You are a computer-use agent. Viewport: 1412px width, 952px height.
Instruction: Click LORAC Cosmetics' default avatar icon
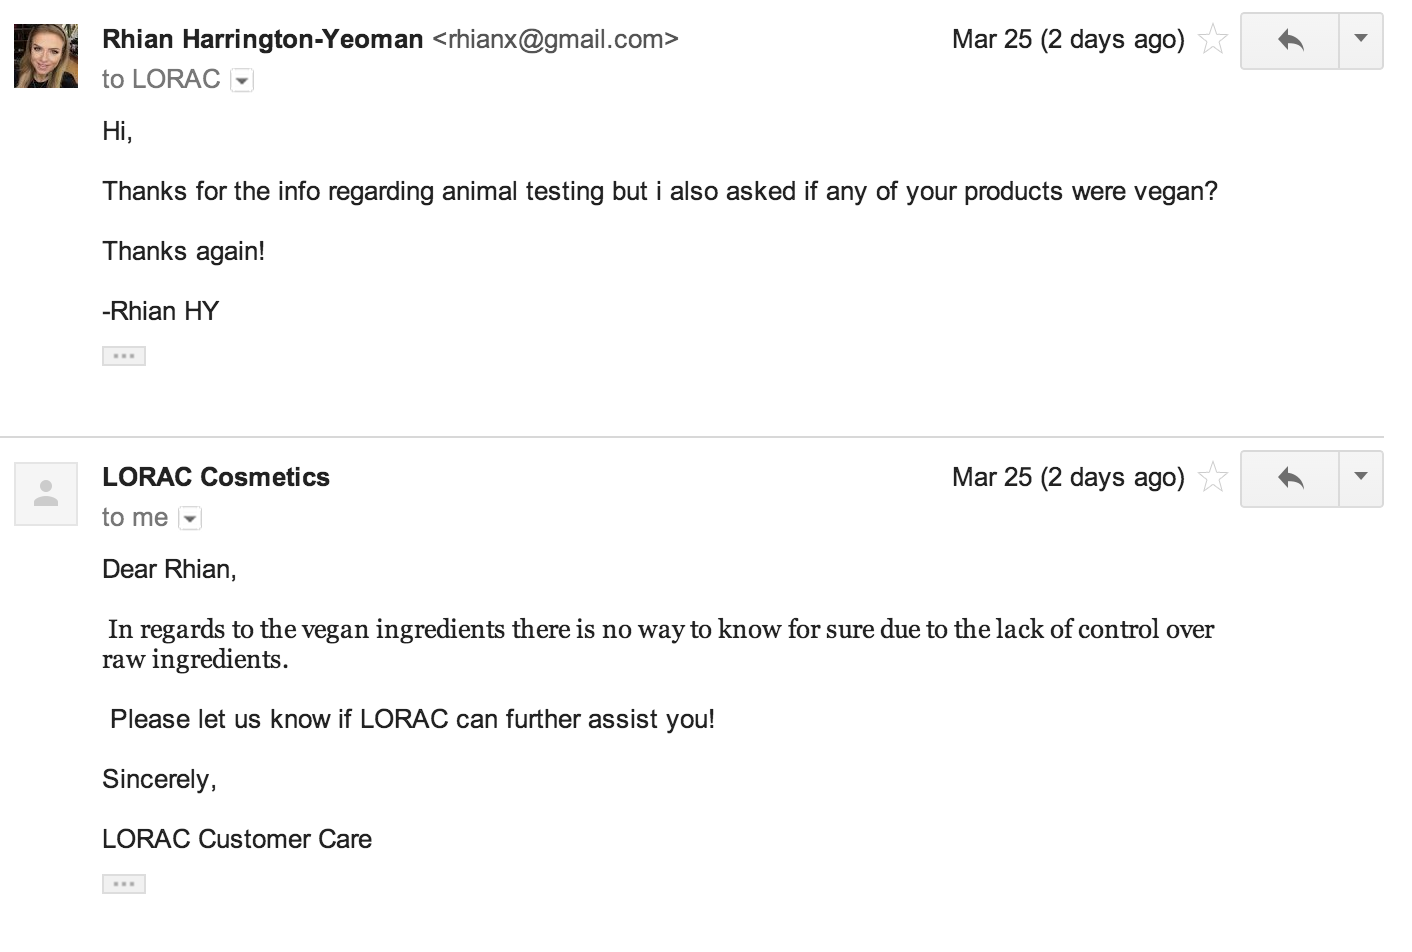tap(46, 494)
